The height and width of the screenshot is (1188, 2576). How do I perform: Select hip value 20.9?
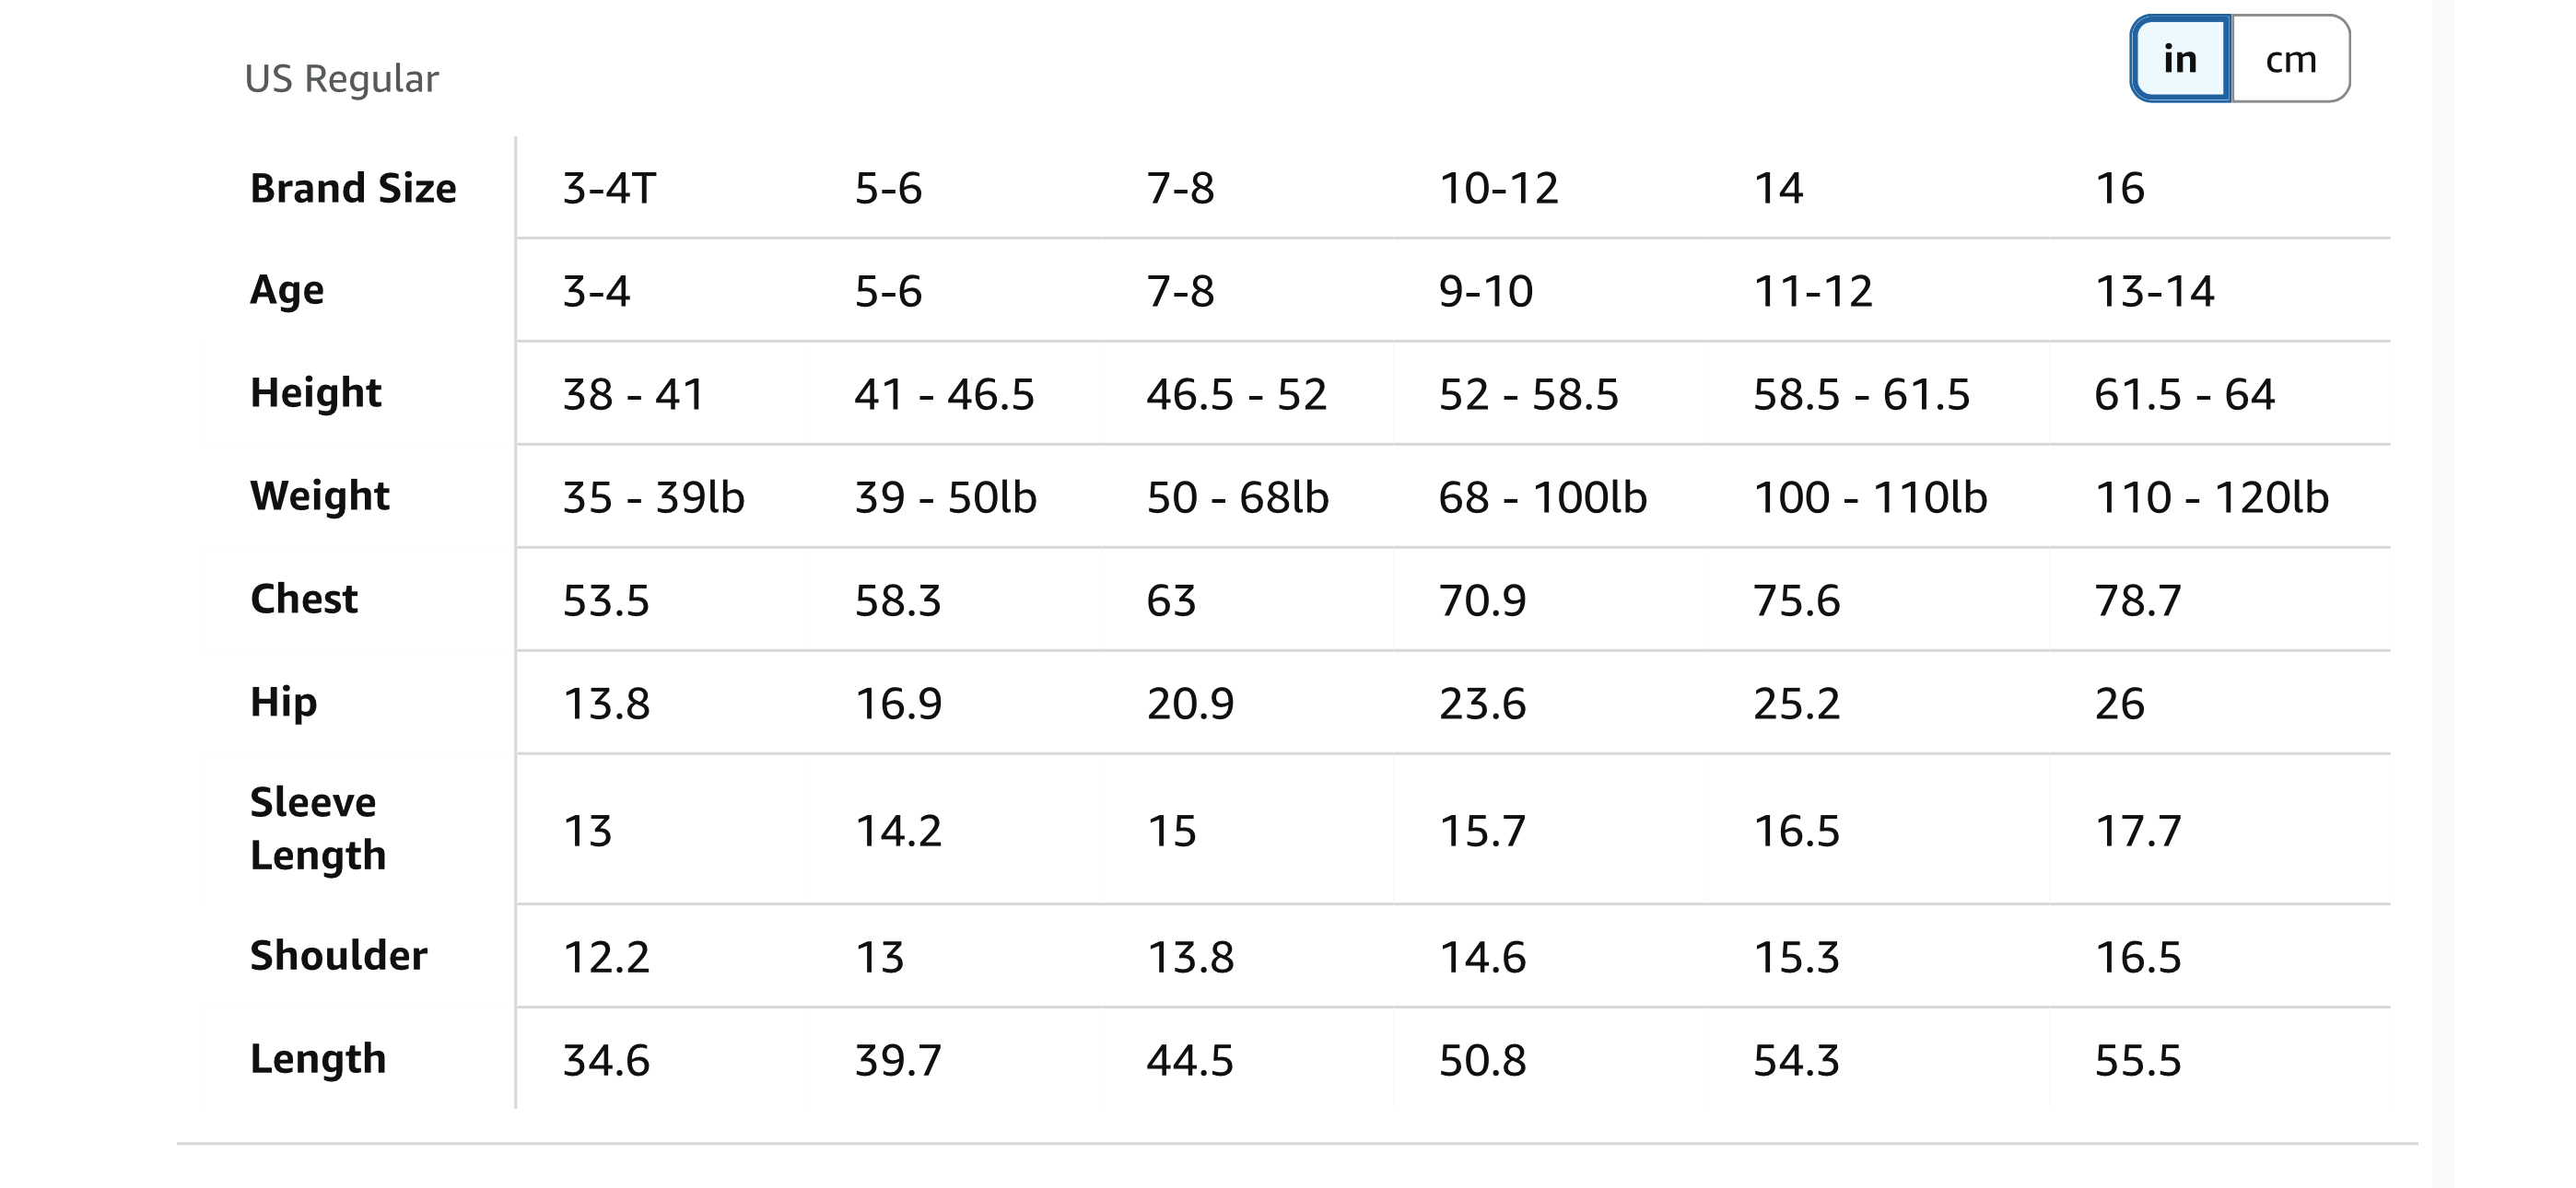click(x=1190, y=703)
